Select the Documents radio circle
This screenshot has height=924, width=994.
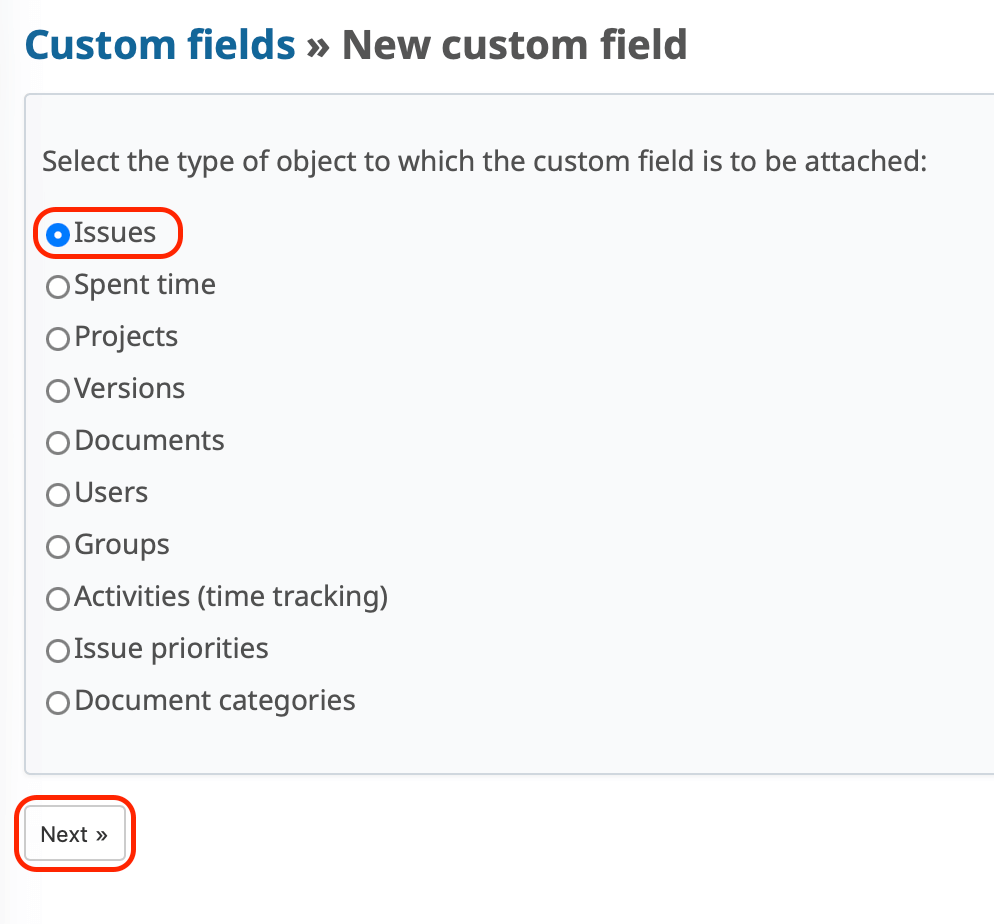tap(58, 443)
